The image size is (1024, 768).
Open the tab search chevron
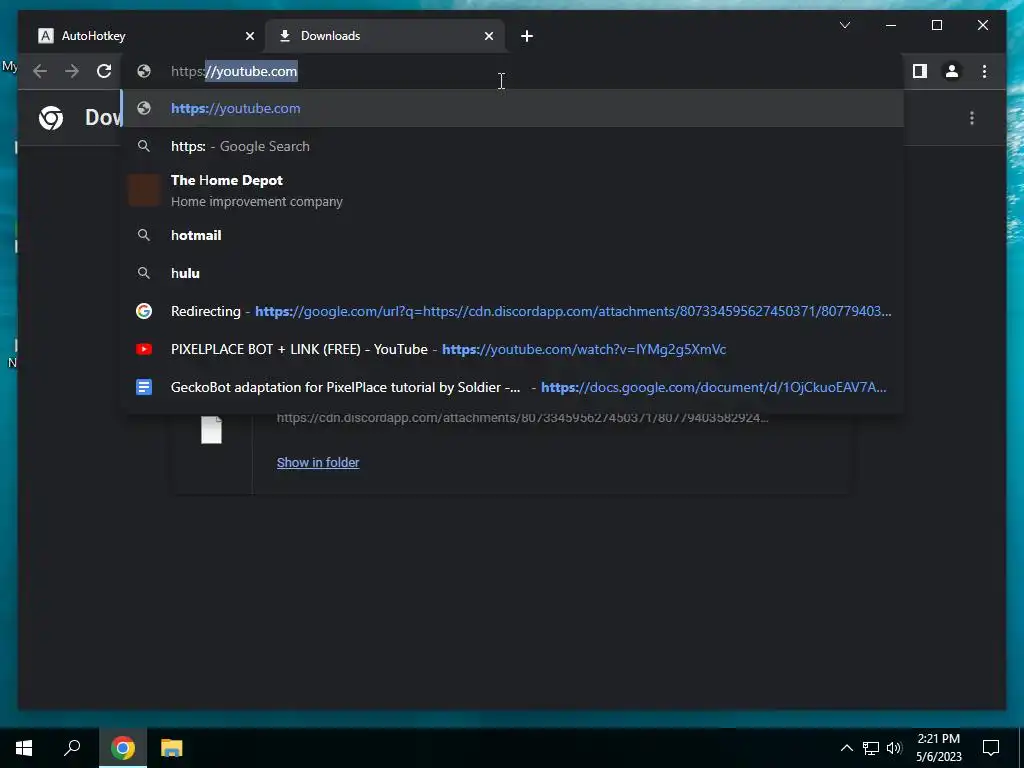click(844, 25)
